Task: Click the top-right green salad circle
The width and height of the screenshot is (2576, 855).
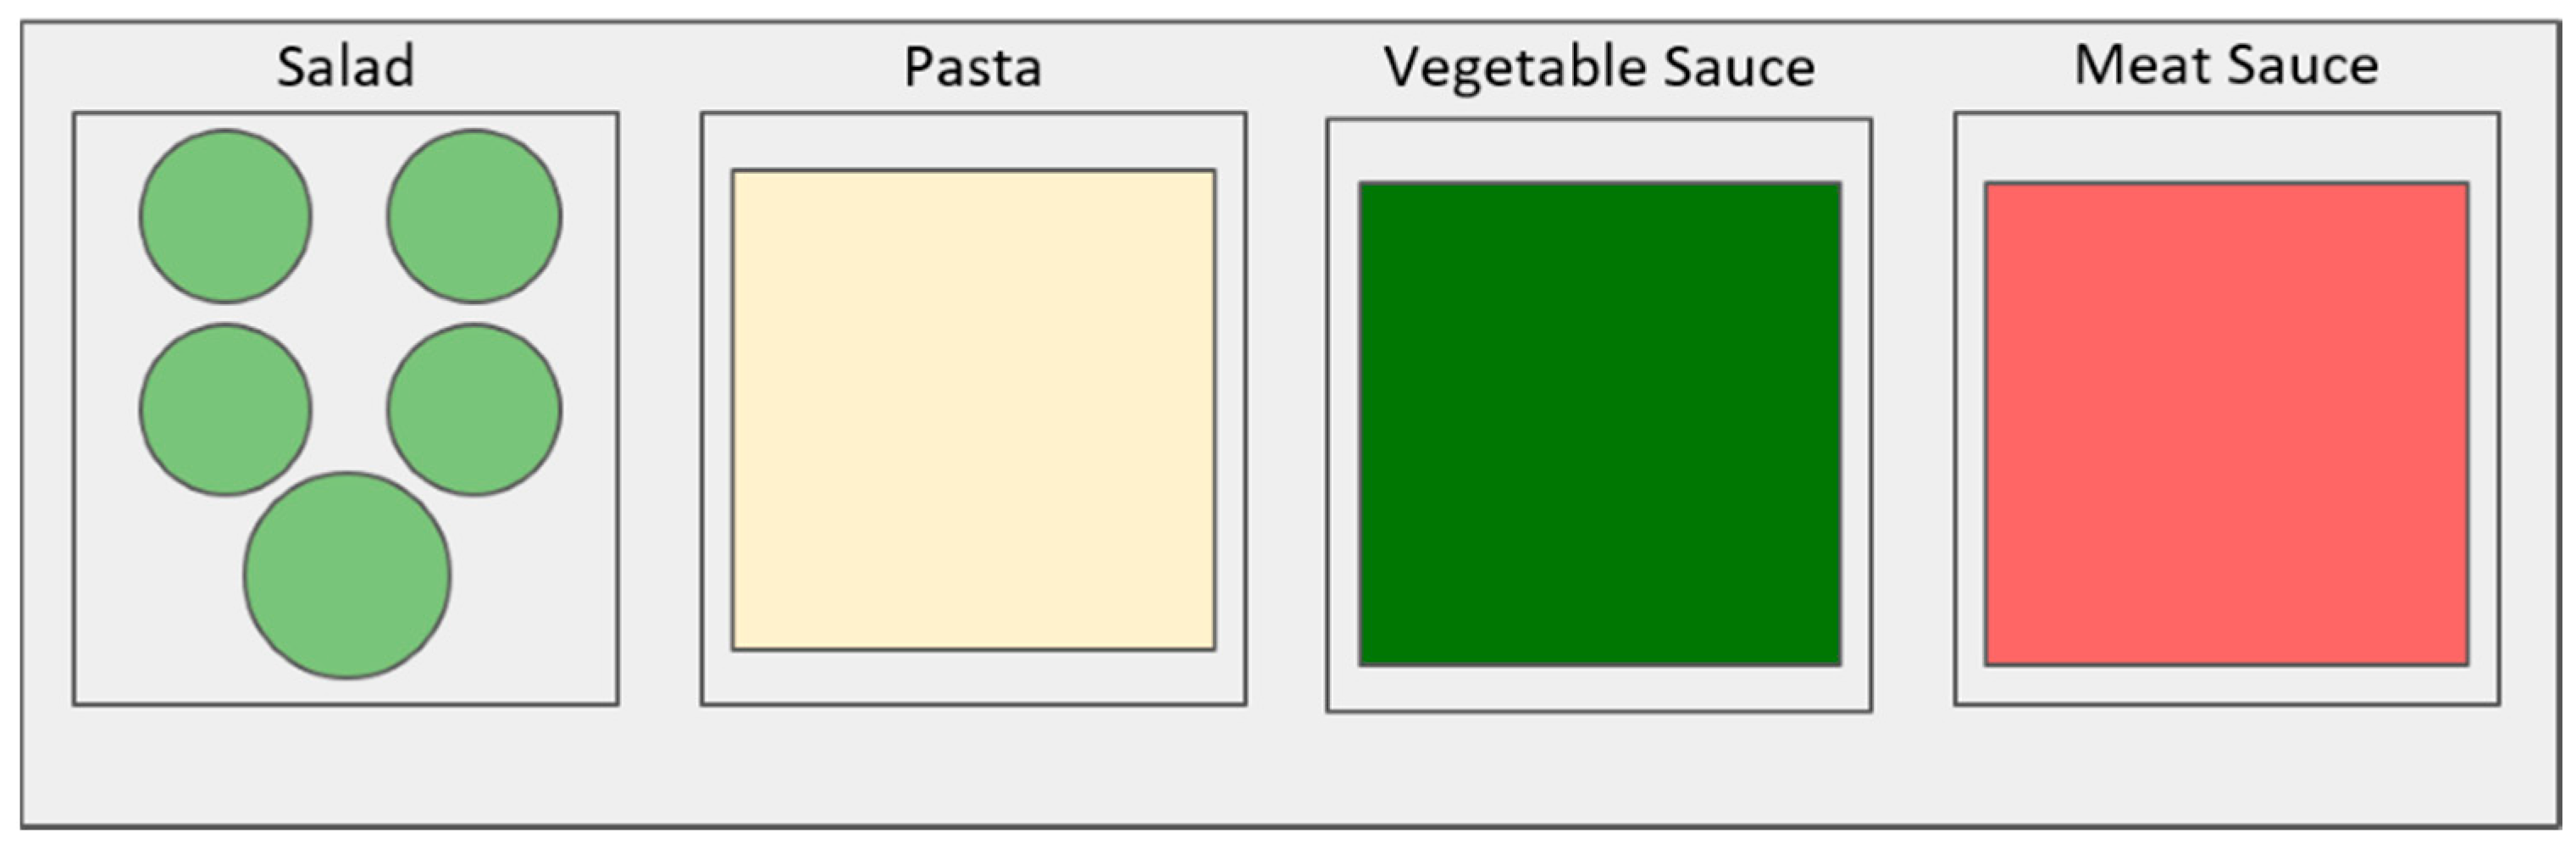Action: (474, 216)
